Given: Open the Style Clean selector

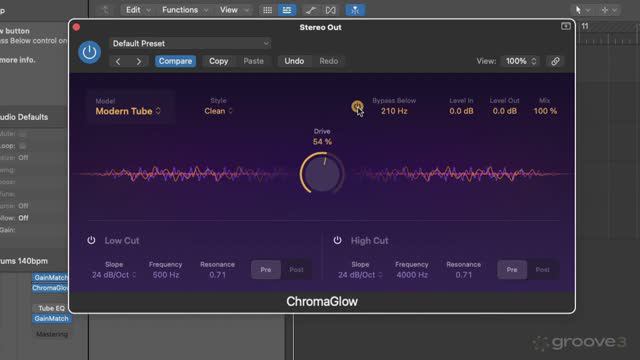Looking at the screenshot, I should (x=218, y=111).
